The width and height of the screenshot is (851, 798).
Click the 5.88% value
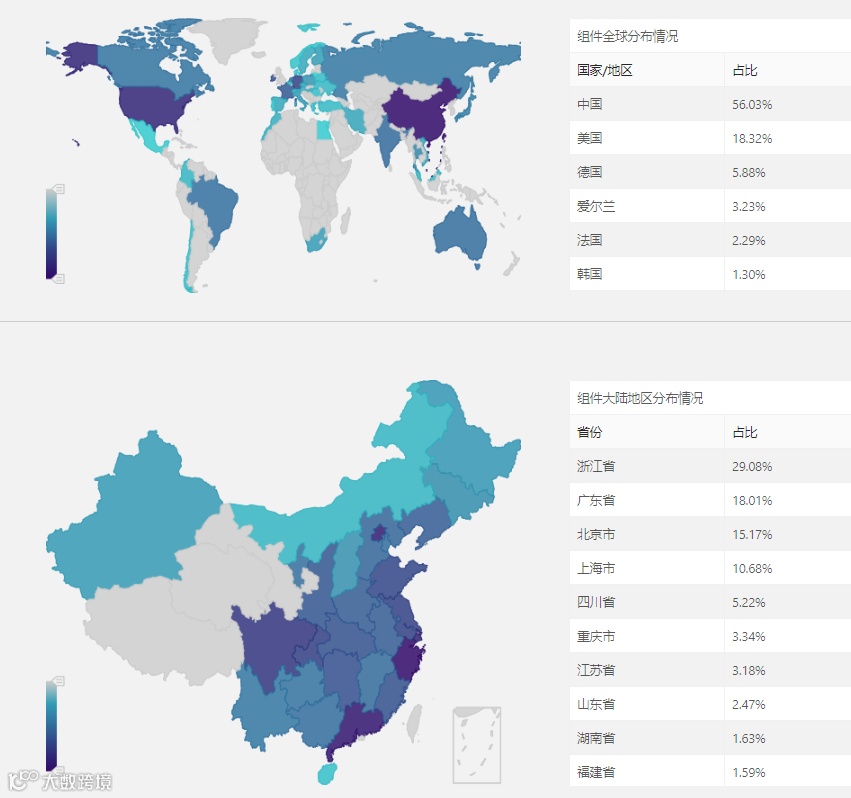coord(748,173)
